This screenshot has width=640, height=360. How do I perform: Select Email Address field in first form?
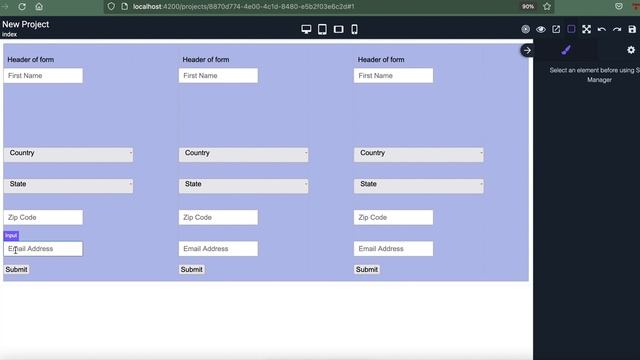click(43, 249)
